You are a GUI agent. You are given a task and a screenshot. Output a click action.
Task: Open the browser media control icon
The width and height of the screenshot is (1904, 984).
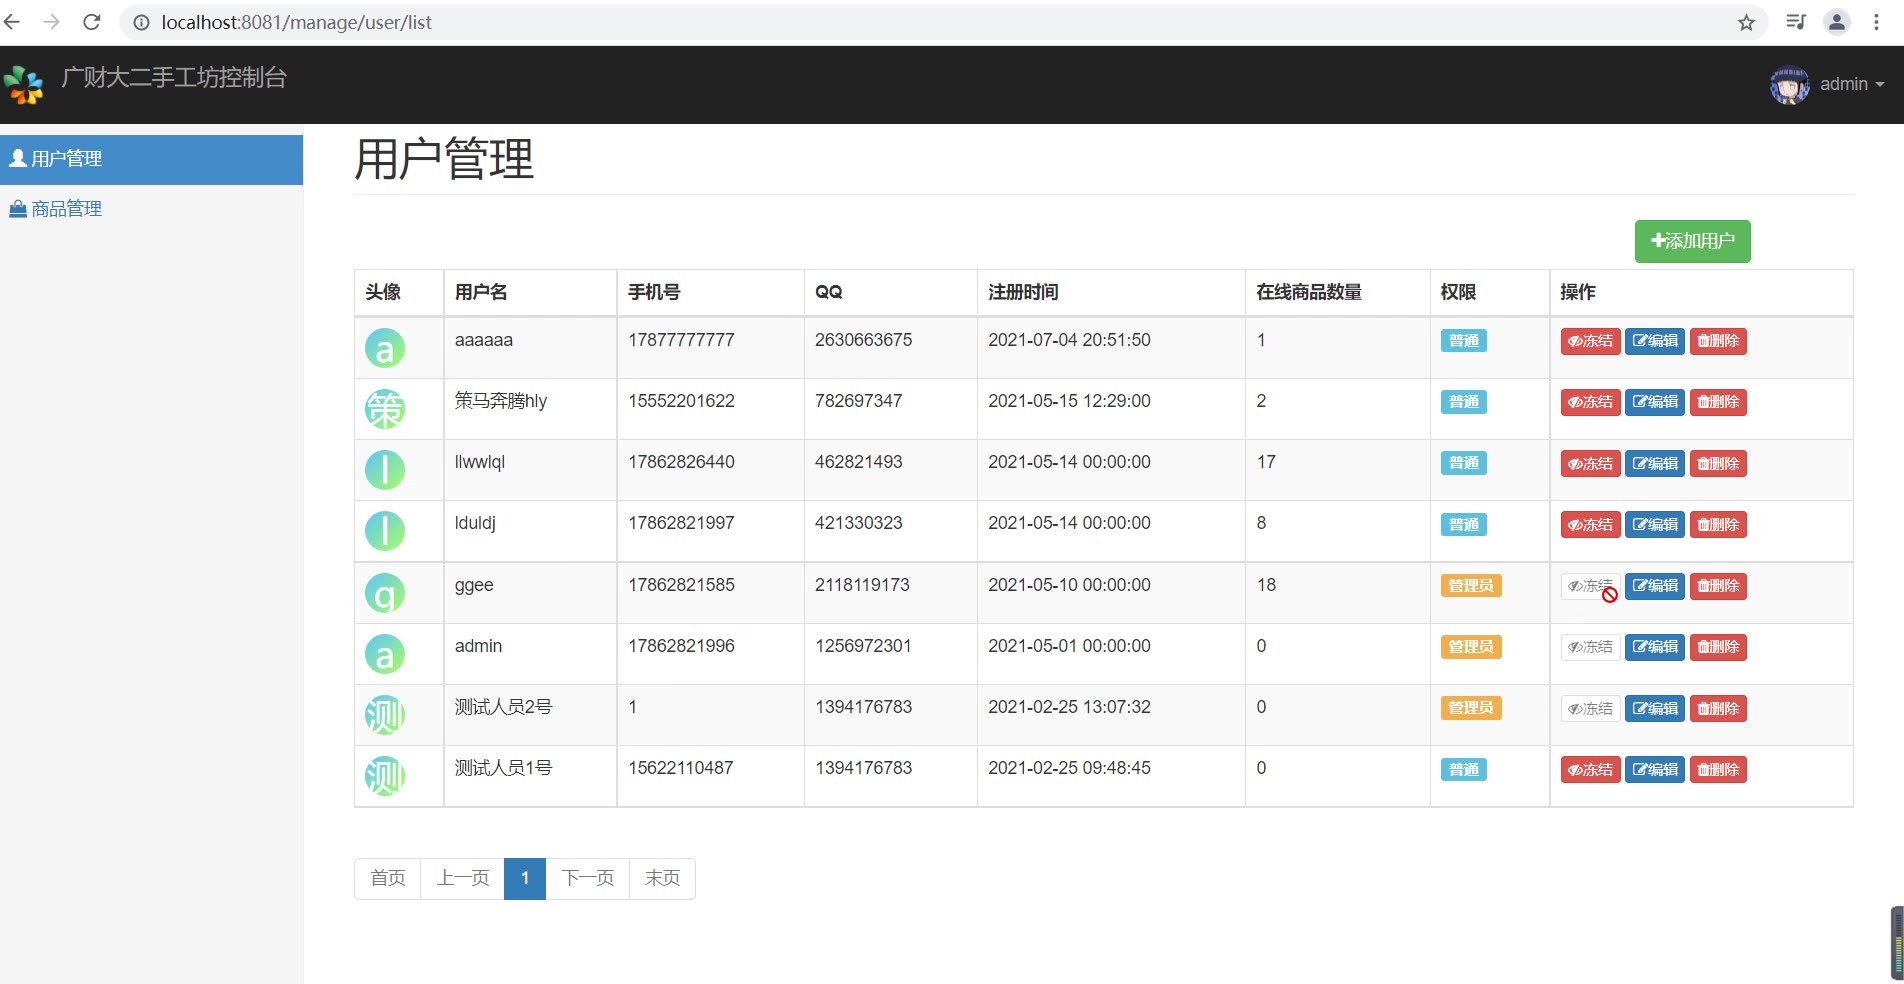click(1796, 22)
